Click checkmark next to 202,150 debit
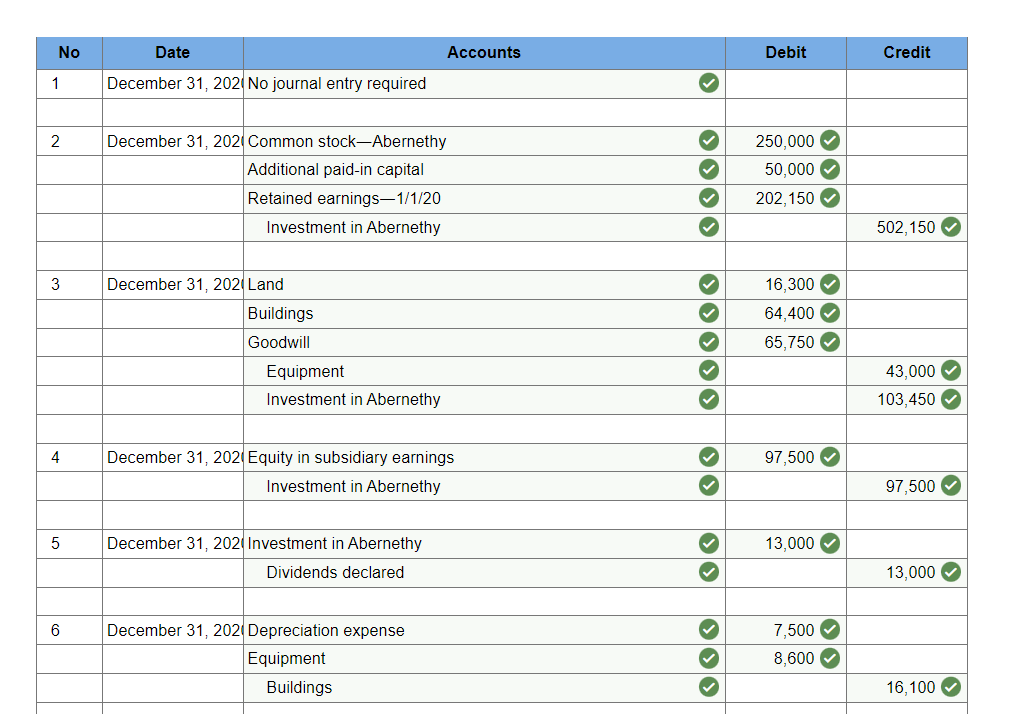1019x718 pixels. [x=829, y=198]
